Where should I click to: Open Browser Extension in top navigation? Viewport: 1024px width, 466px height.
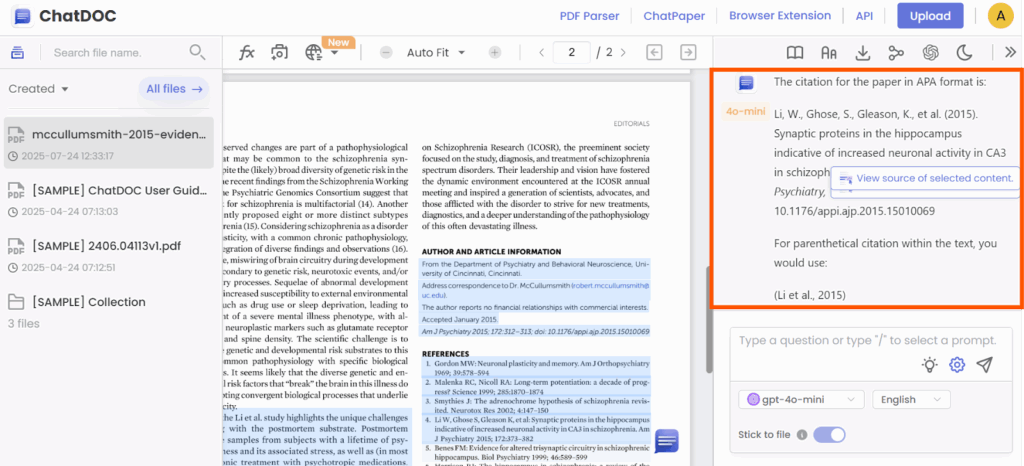[x=780, y=16]
